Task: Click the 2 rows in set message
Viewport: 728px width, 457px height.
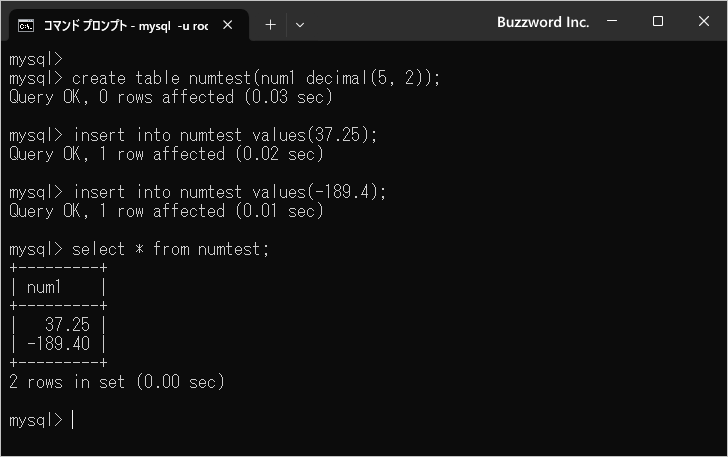Action: pos(117,382)
